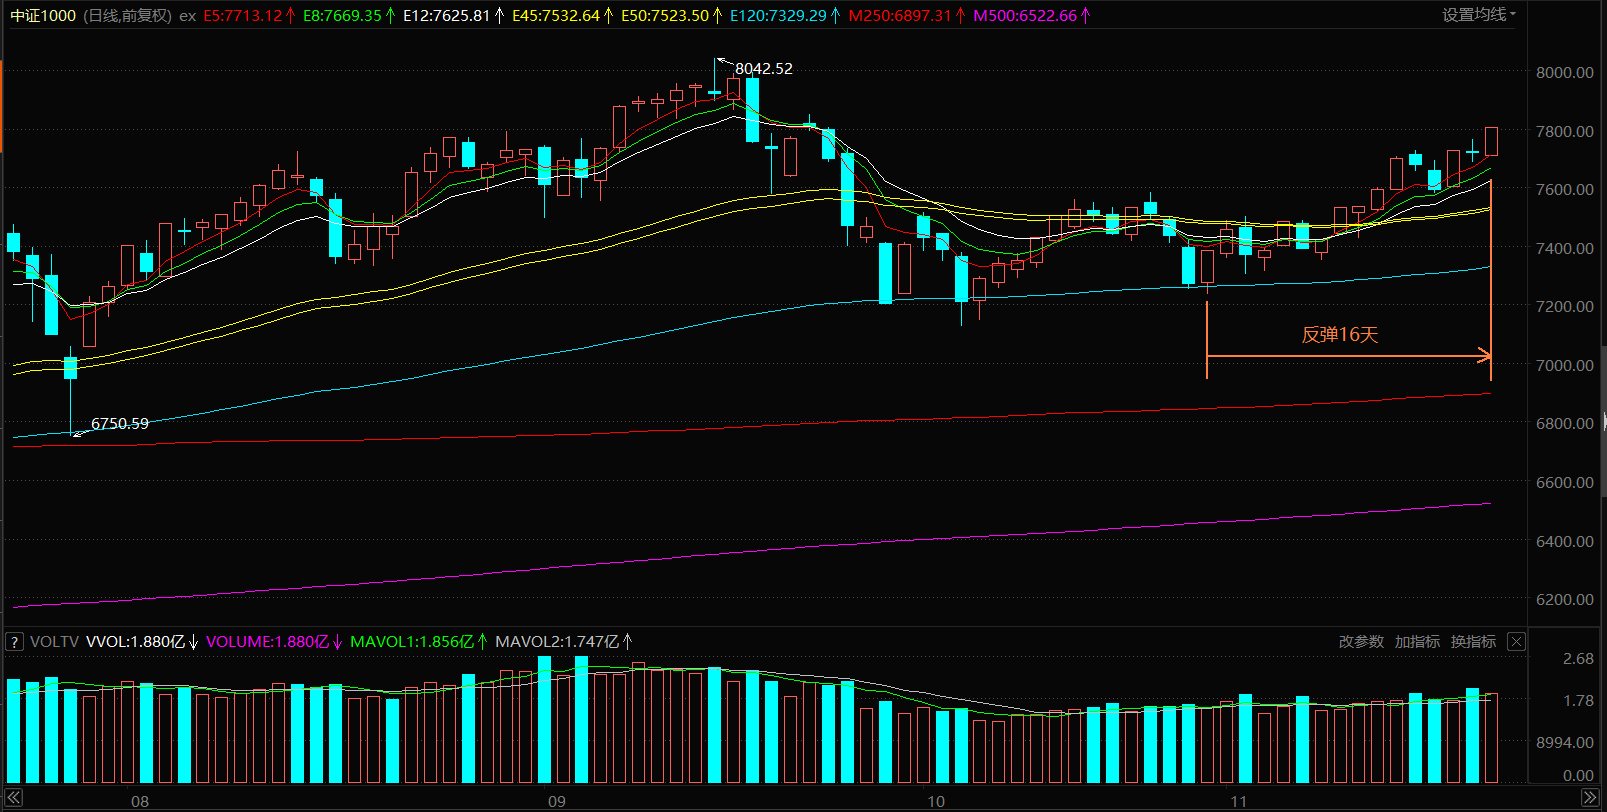
Task: Click the 8994.00 volume axis label
Action: [1565, 742]
